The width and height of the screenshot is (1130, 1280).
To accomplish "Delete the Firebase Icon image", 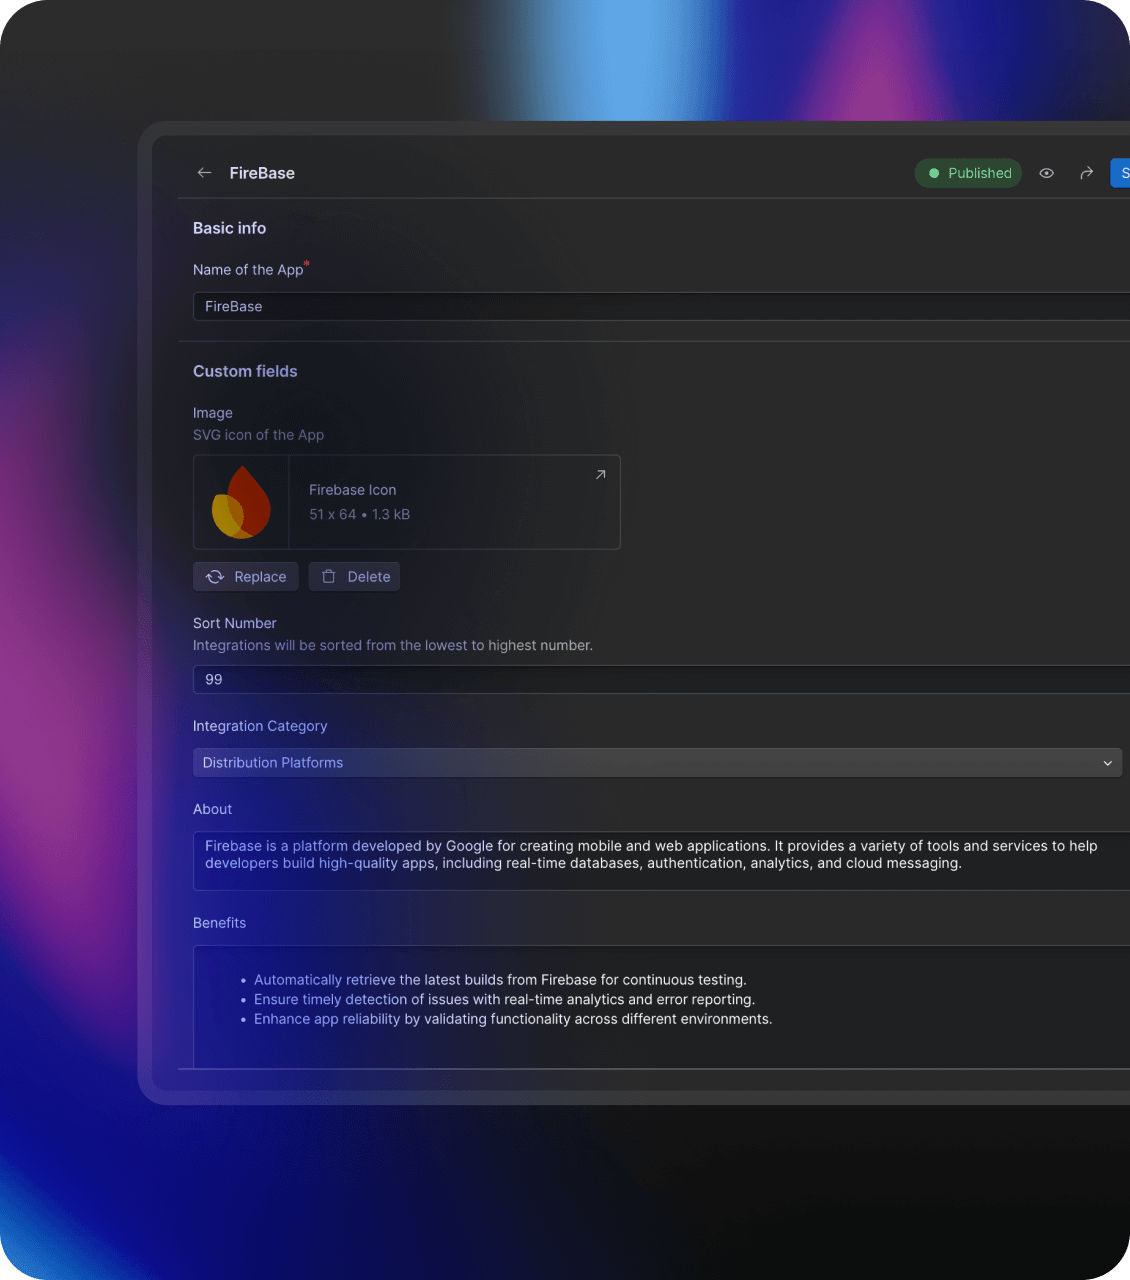I will click(x=354, y=577).
